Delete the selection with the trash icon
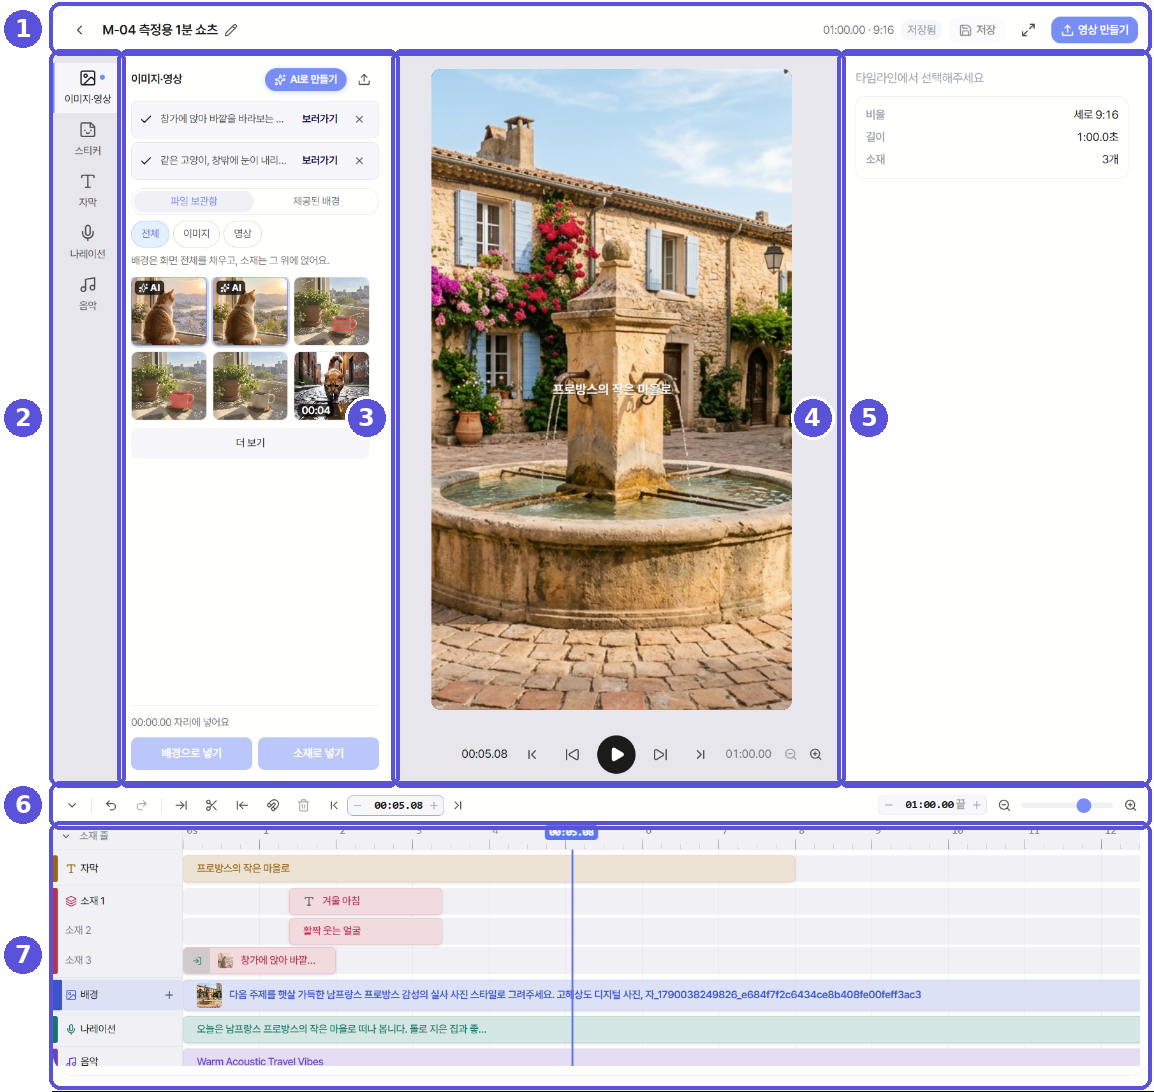1154x1092 pixels. click(x=303, y=806)
